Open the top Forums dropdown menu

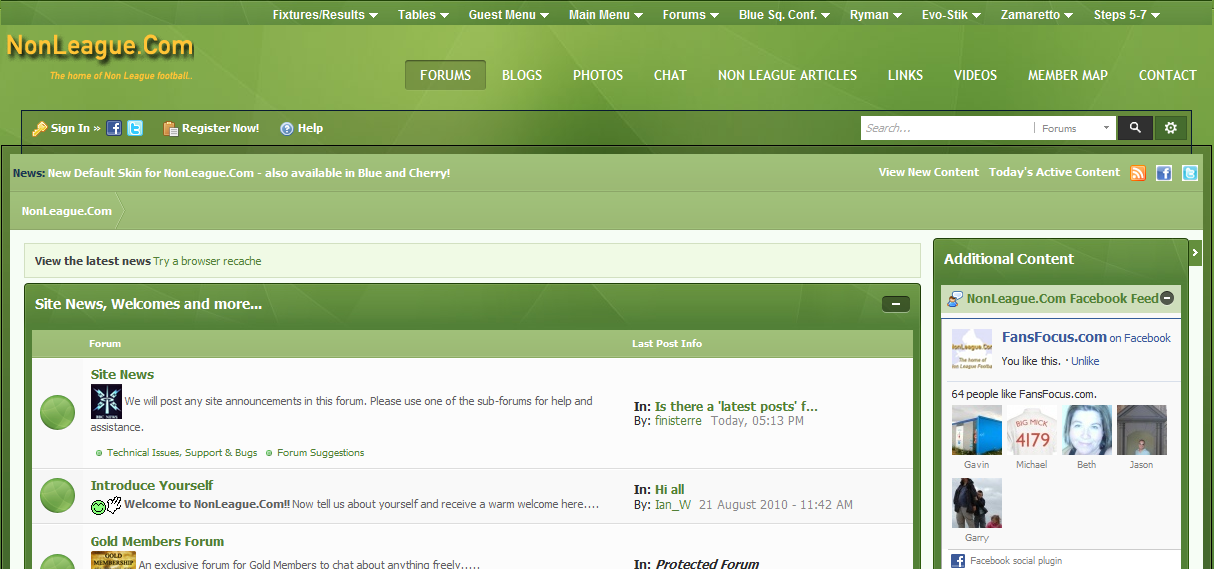(690, 15)
